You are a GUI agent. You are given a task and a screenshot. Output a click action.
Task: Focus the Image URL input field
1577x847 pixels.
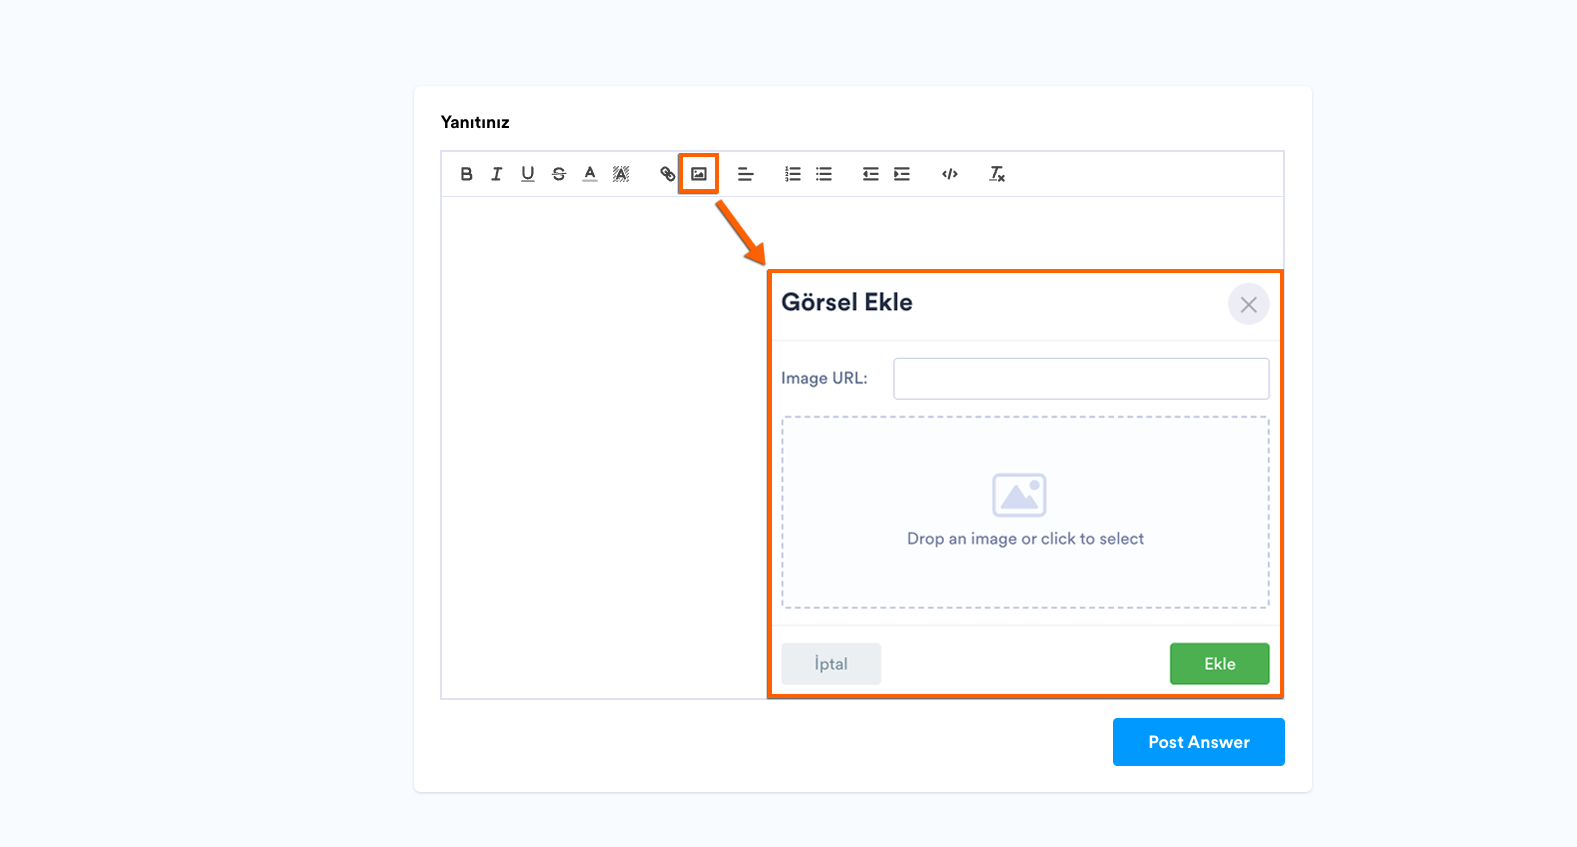pos(1081,379)
